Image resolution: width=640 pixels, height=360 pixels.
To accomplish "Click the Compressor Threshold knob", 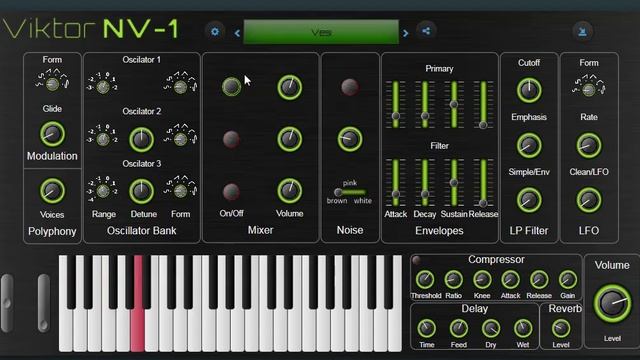I will click(425, 280).
